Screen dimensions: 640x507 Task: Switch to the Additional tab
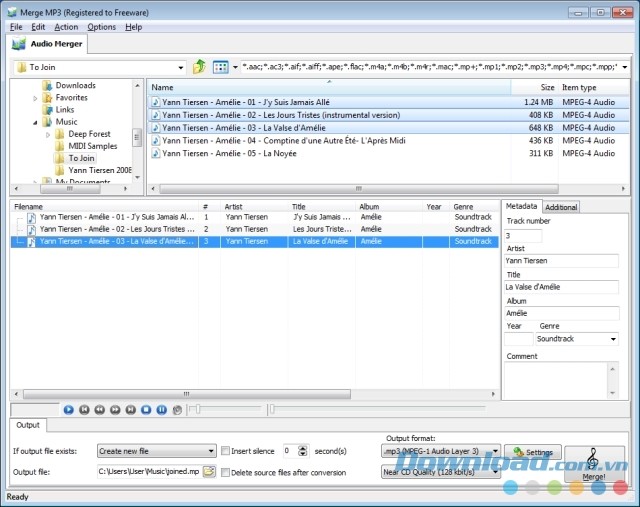561,207
